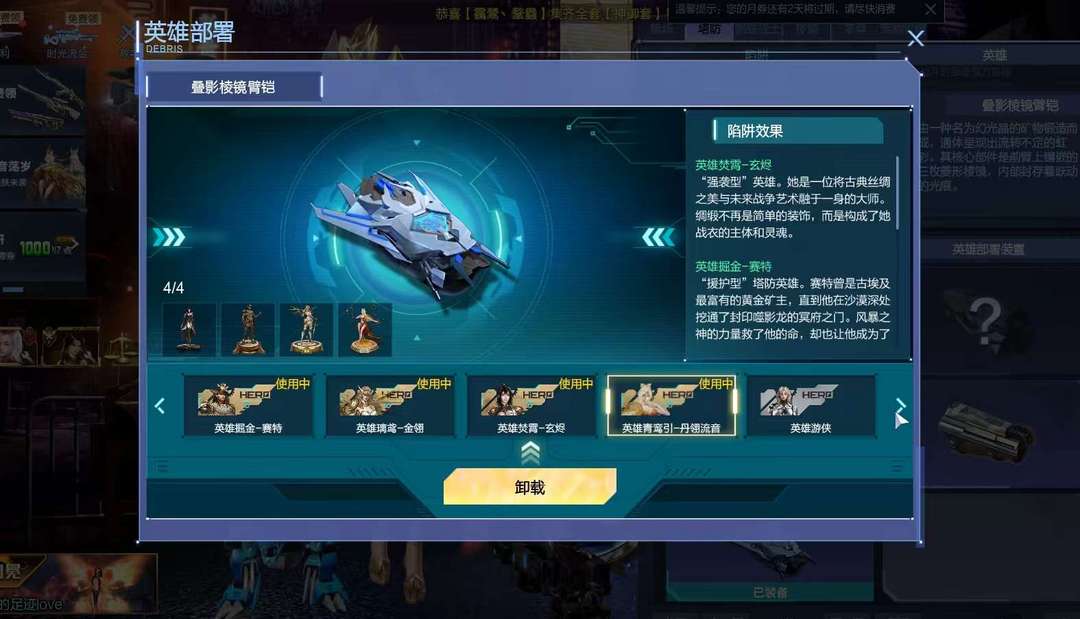Select the 英雄焚霄-玄烬 hero card
The width and height of the screenshot is (1080, 619).
[x=531, y=406]
